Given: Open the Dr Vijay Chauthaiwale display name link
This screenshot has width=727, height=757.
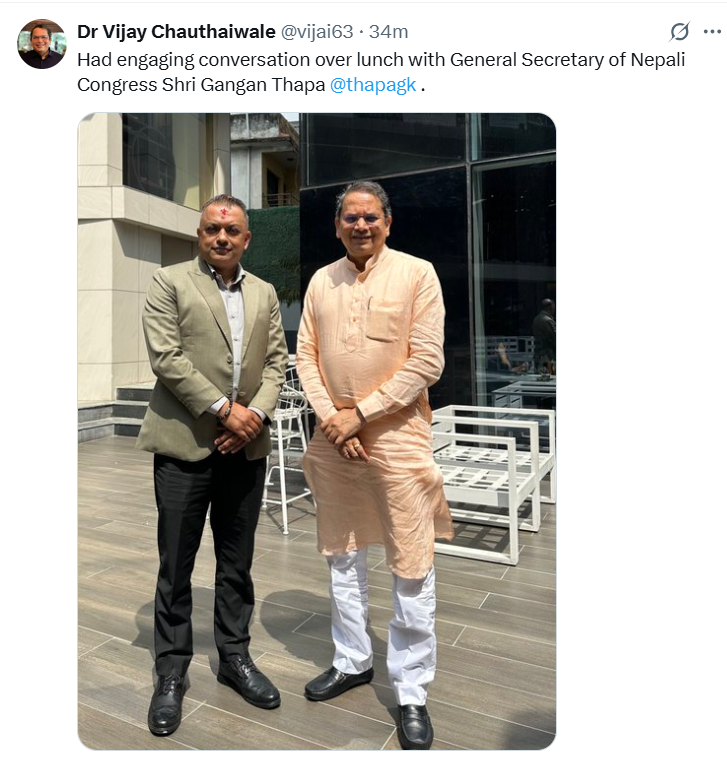Looking at the screenshot, I should click(x=176, y=32).
